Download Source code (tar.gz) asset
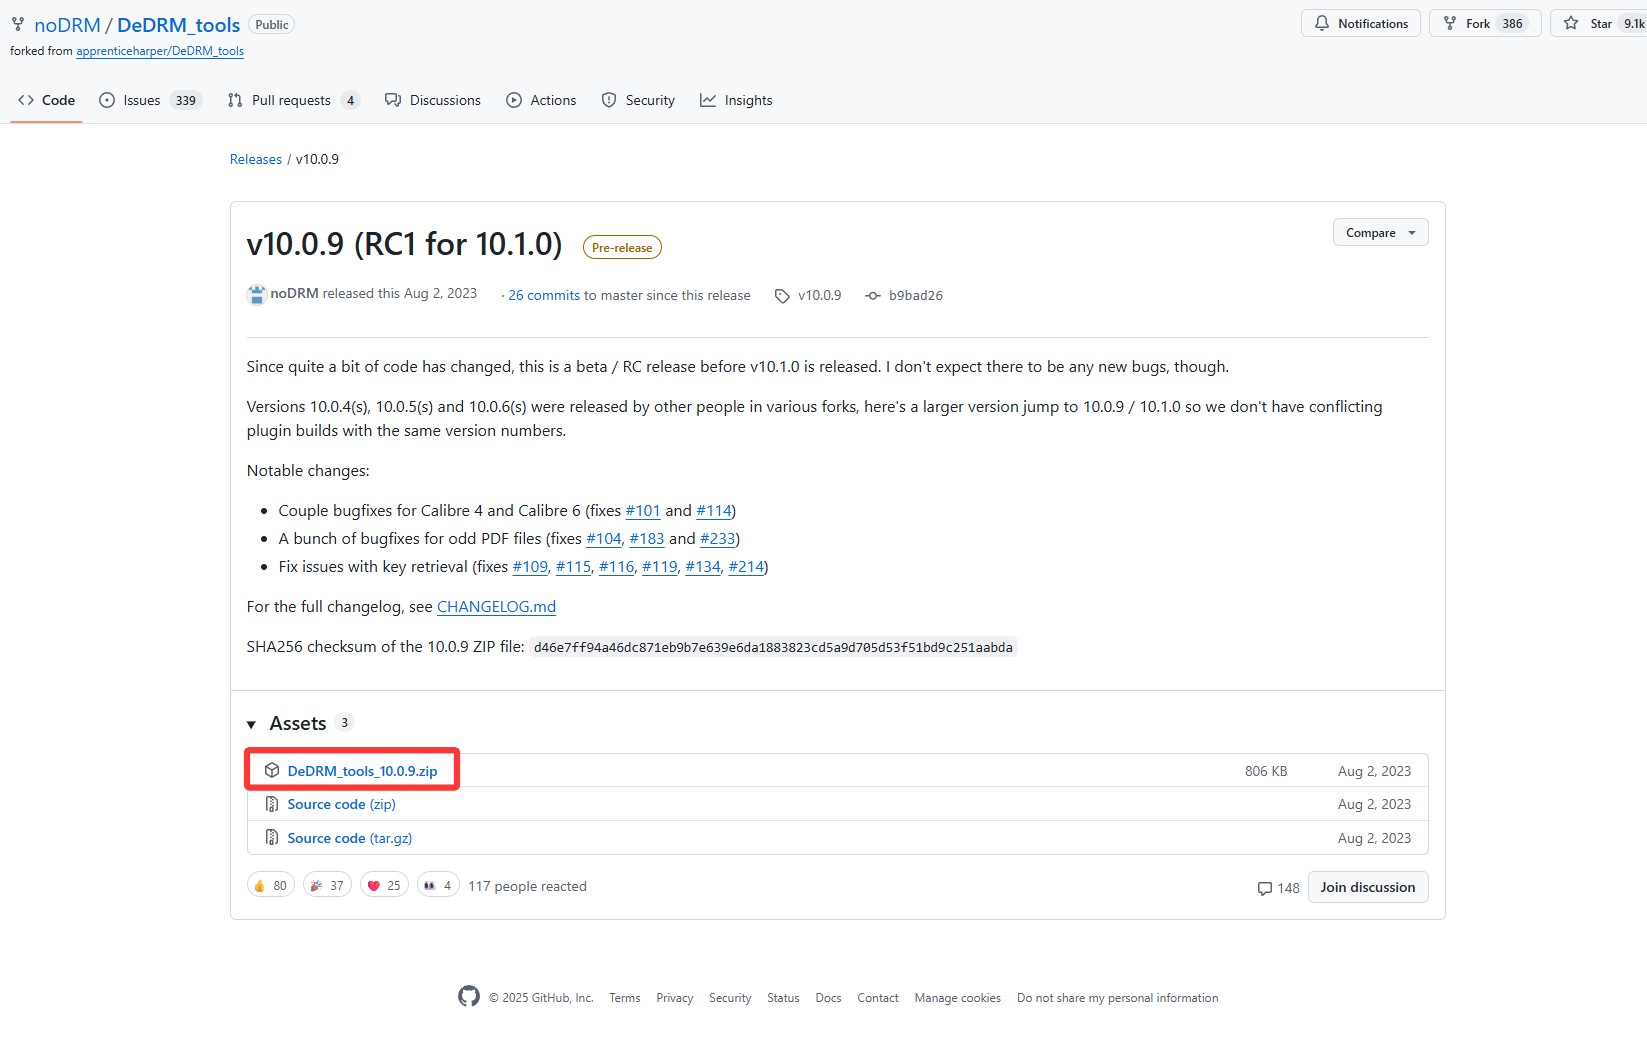Viewport: 1647px width, 1045px height. [349, 838]
